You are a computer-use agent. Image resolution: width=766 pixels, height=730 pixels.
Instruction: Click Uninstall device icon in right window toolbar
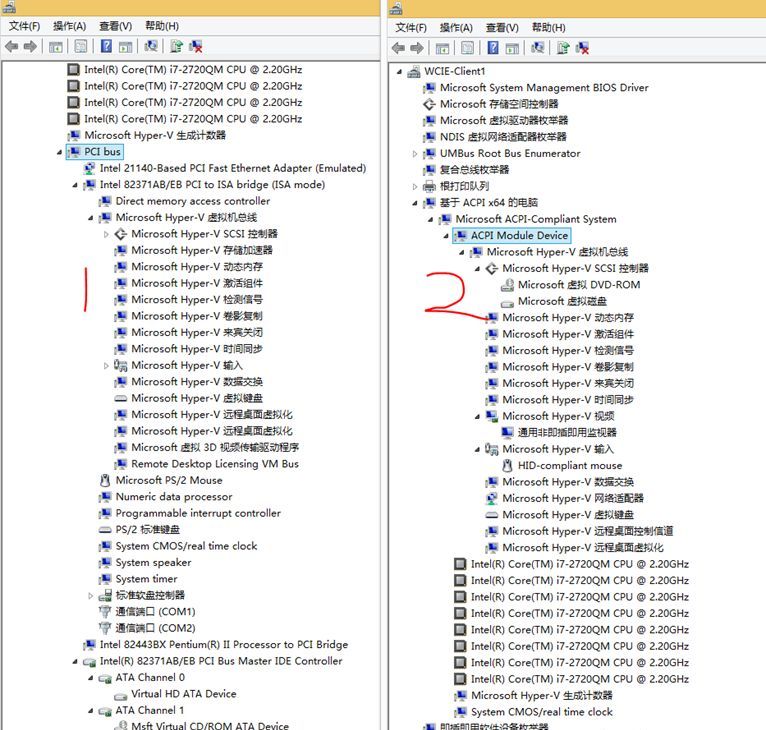coord(582,47)
